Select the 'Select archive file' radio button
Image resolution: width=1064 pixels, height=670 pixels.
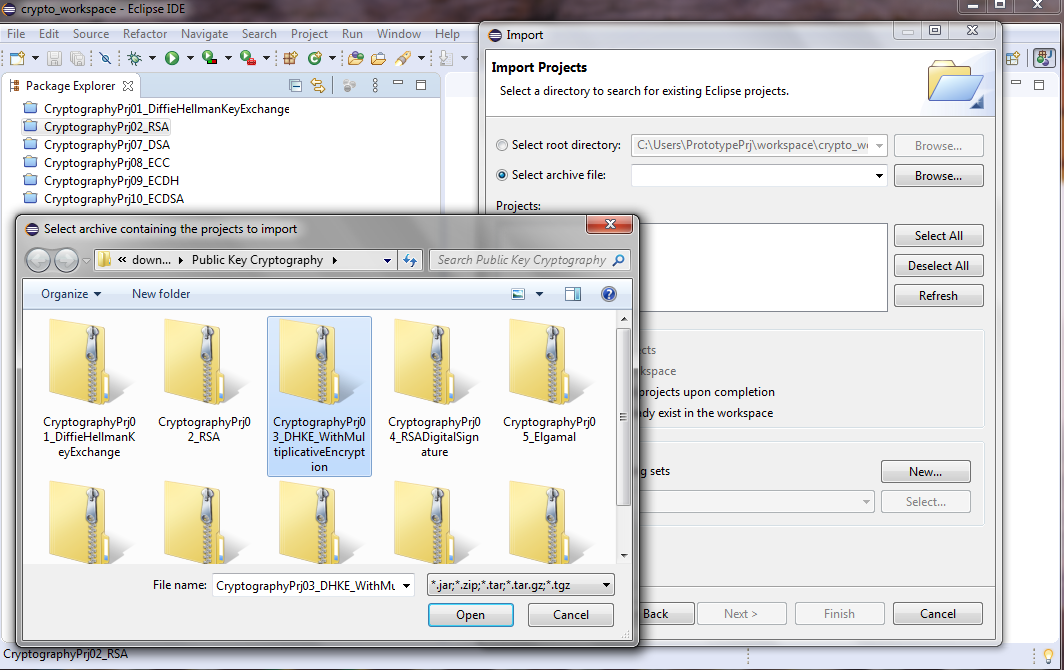click(501, 175)
